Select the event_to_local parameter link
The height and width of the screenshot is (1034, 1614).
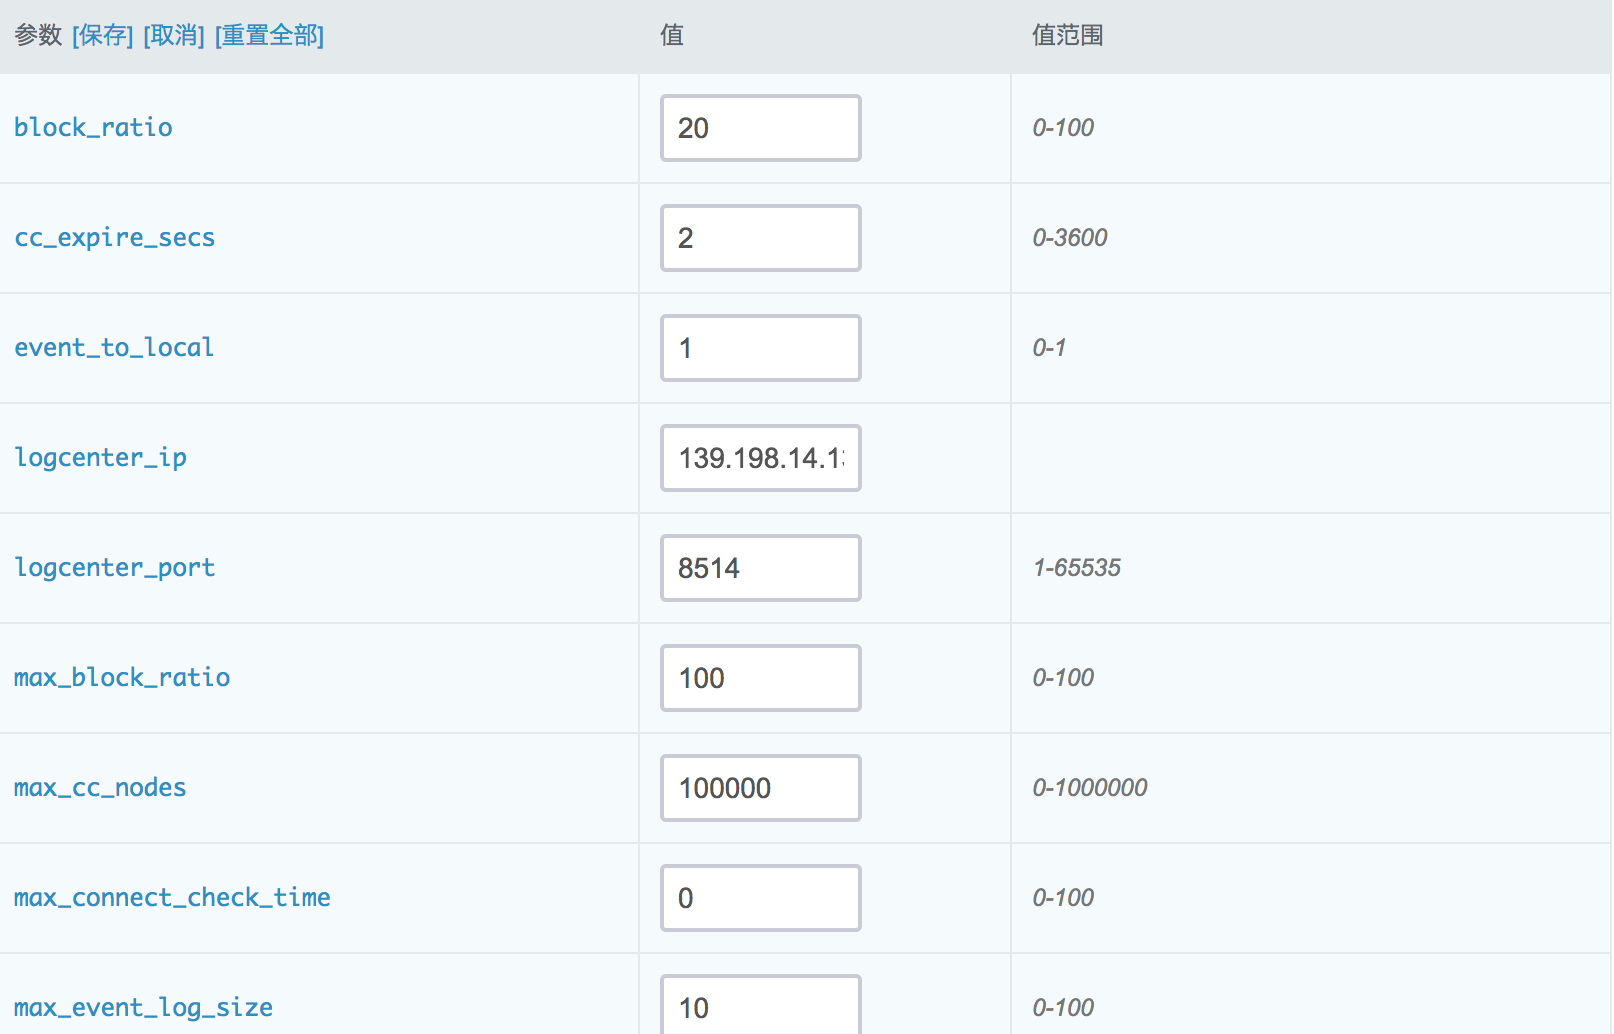pos(114,348)
